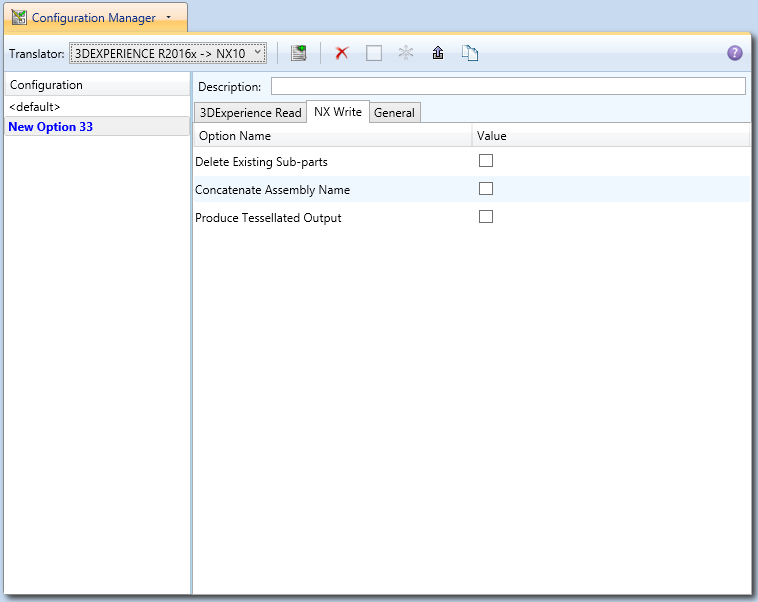The height and width of the screenshot is (602, 758).
Task: Click the new configuration icon
Action: click(299, 53)
